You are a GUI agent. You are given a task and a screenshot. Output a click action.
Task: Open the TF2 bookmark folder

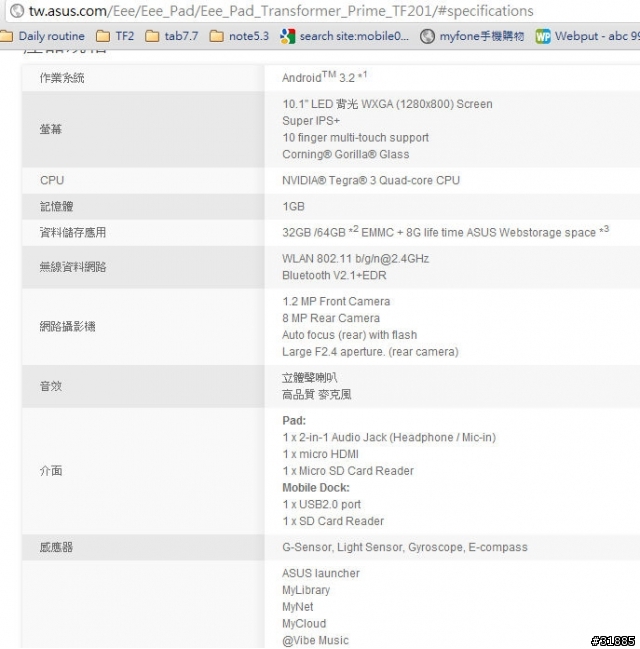pos(115,36)
